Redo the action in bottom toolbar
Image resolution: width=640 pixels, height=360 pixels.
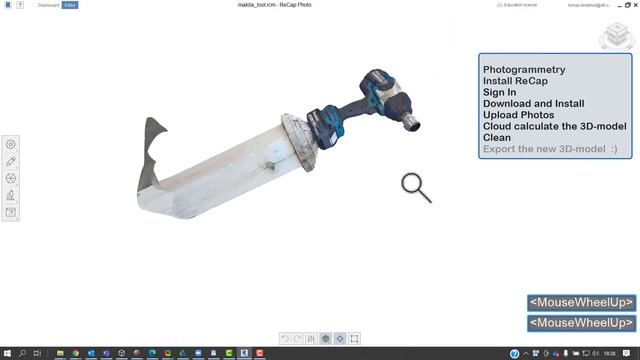298,338
